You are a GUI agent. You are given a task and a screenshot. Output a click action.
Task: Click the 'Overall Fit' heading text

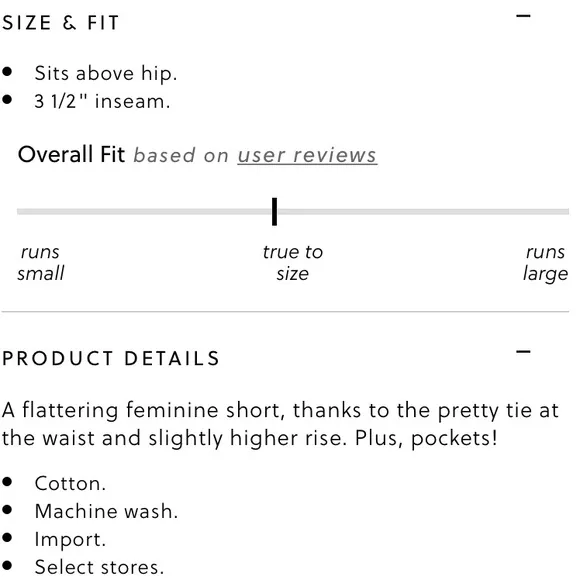[x=71, y=154]
